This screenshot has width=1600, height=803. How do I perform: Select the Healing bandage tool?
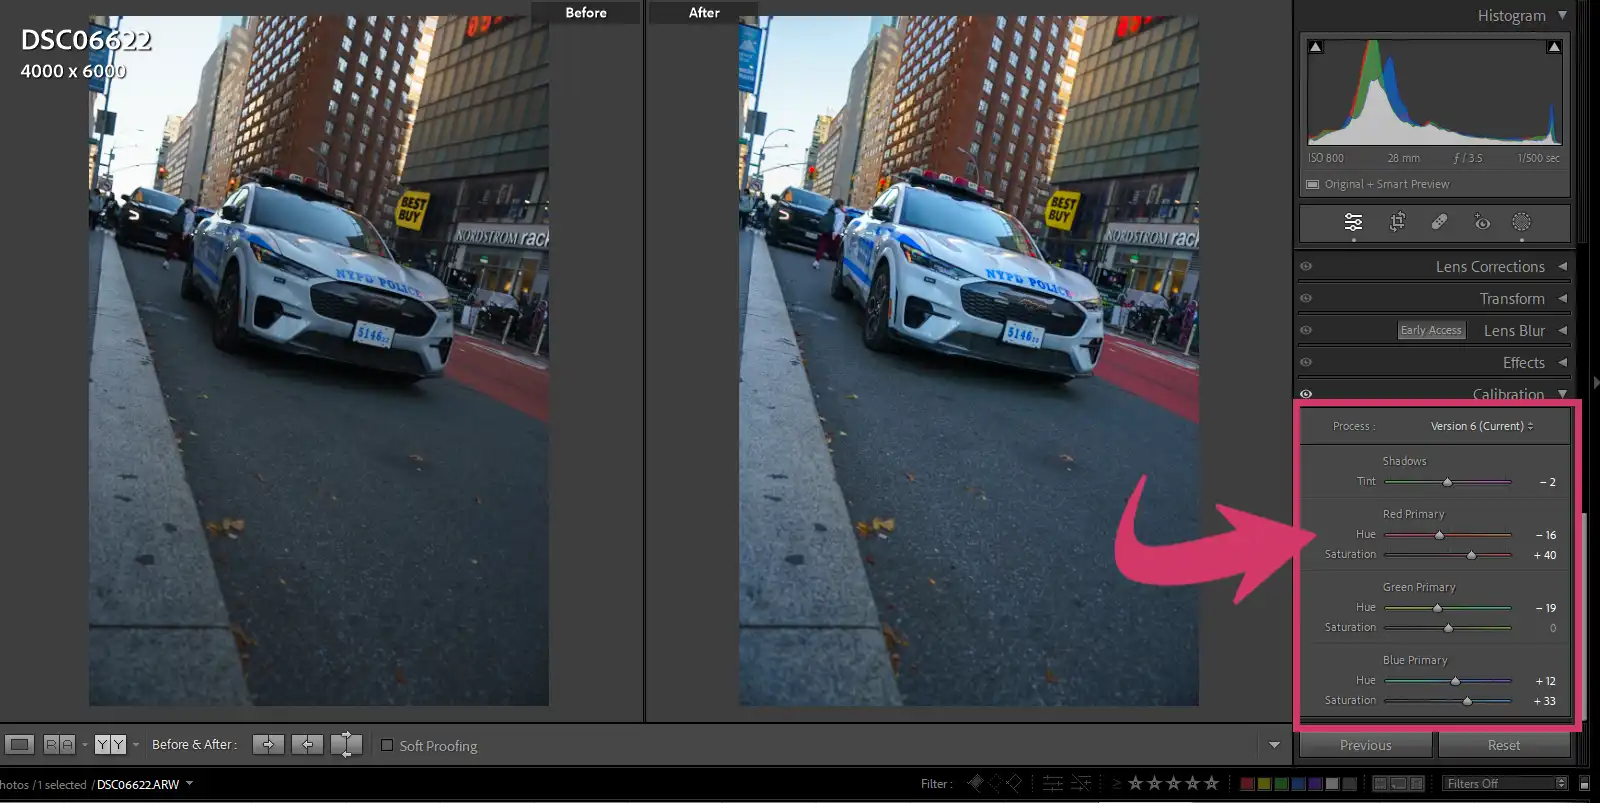[1439, 222]
